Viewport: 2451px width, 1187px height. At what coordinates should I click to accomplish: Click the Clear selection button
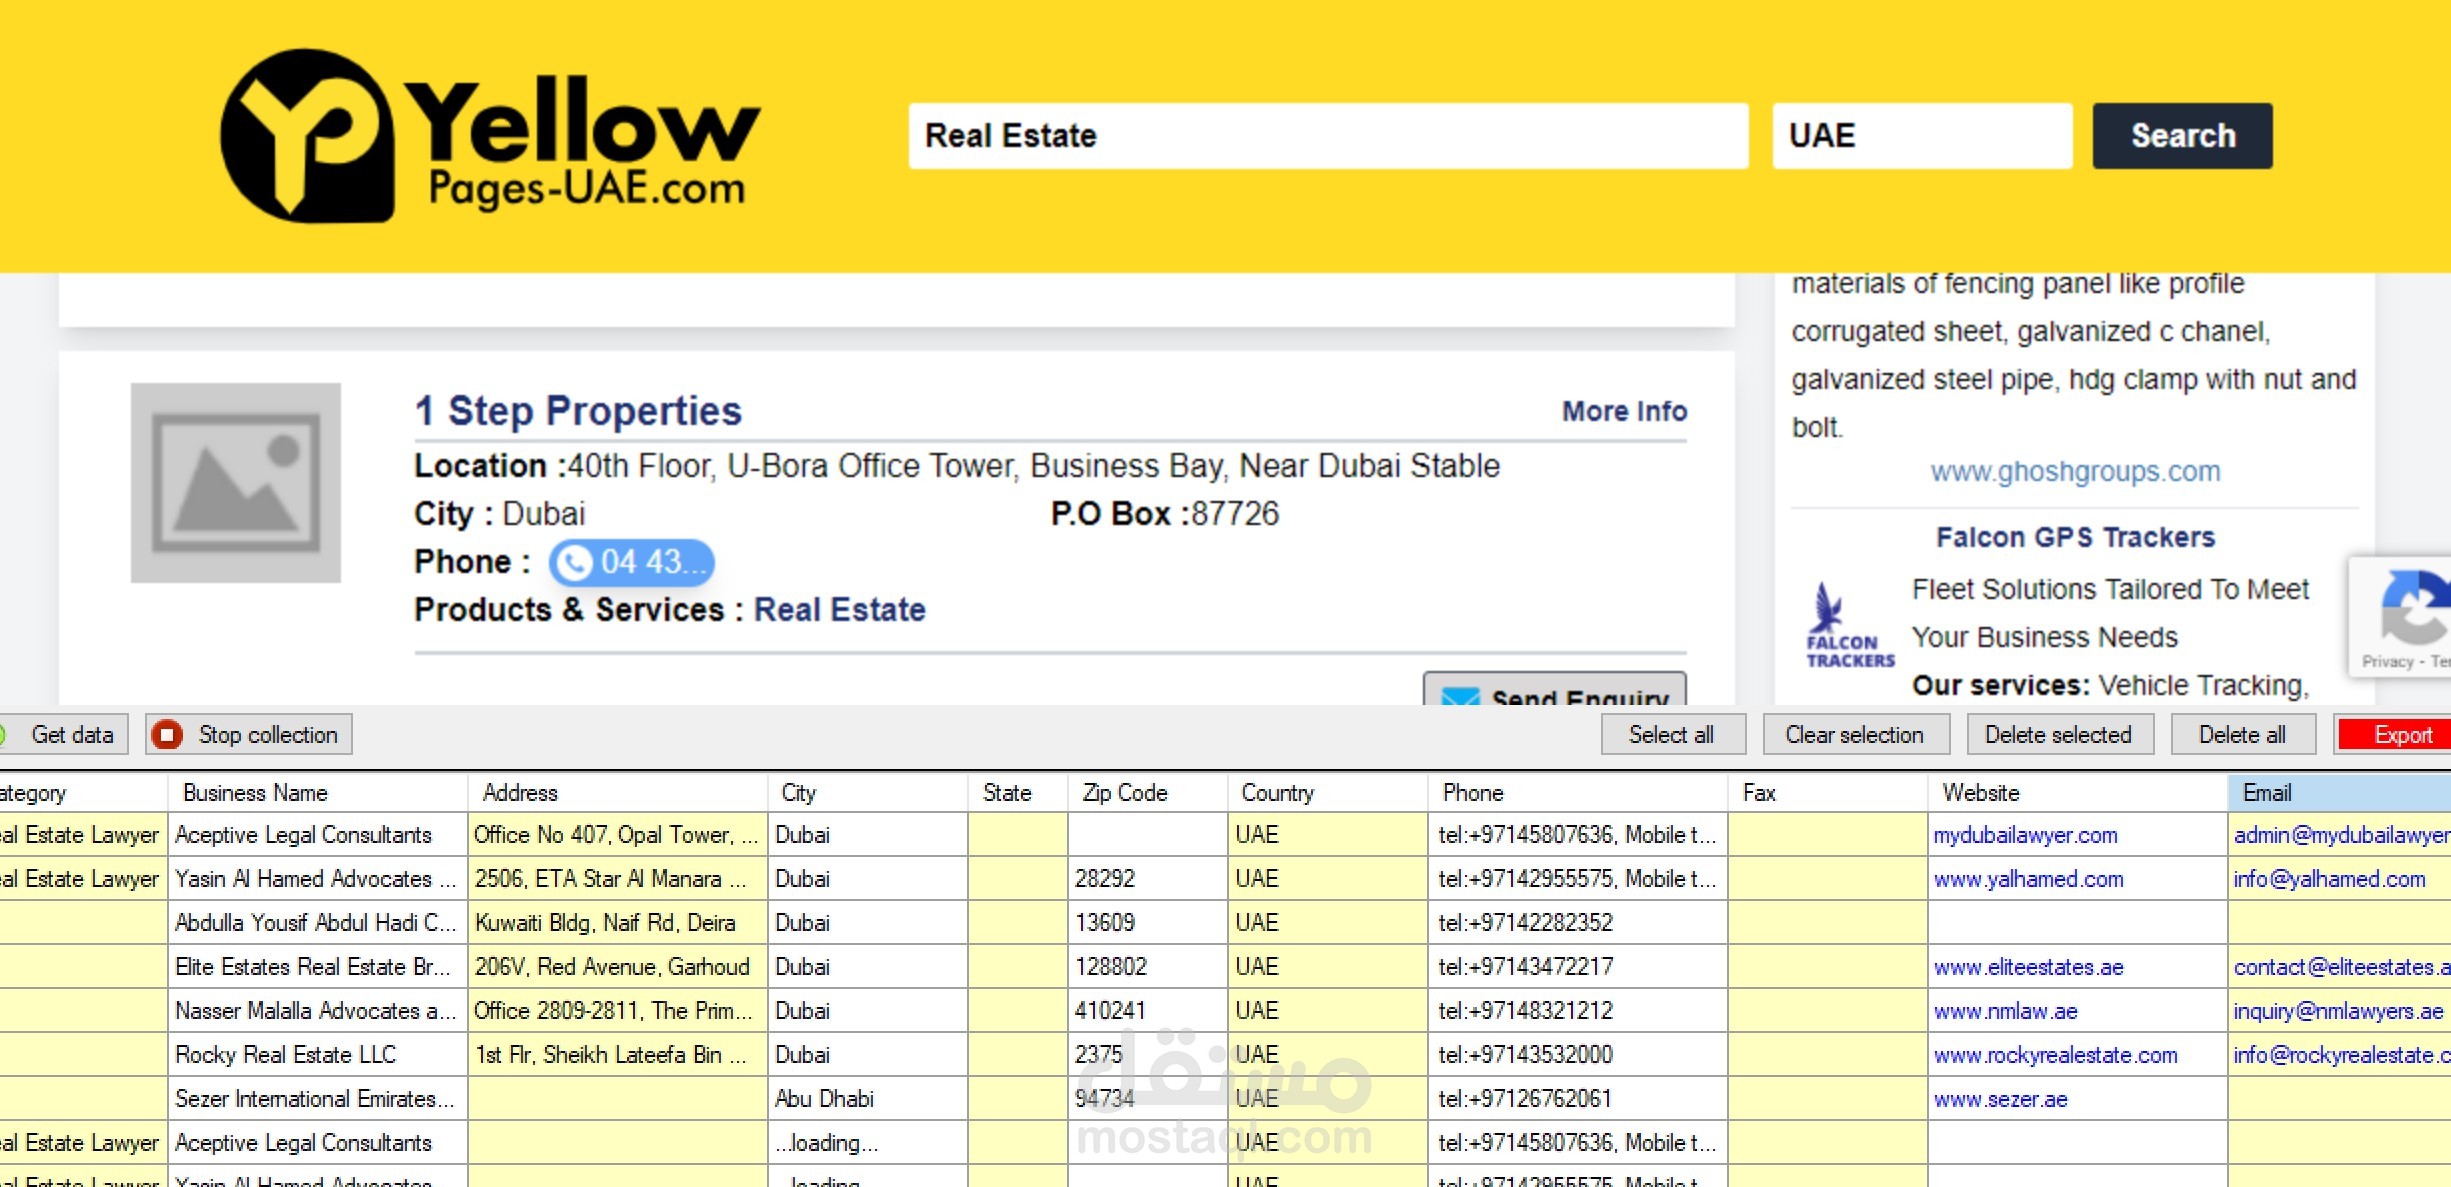(1856, 735)
